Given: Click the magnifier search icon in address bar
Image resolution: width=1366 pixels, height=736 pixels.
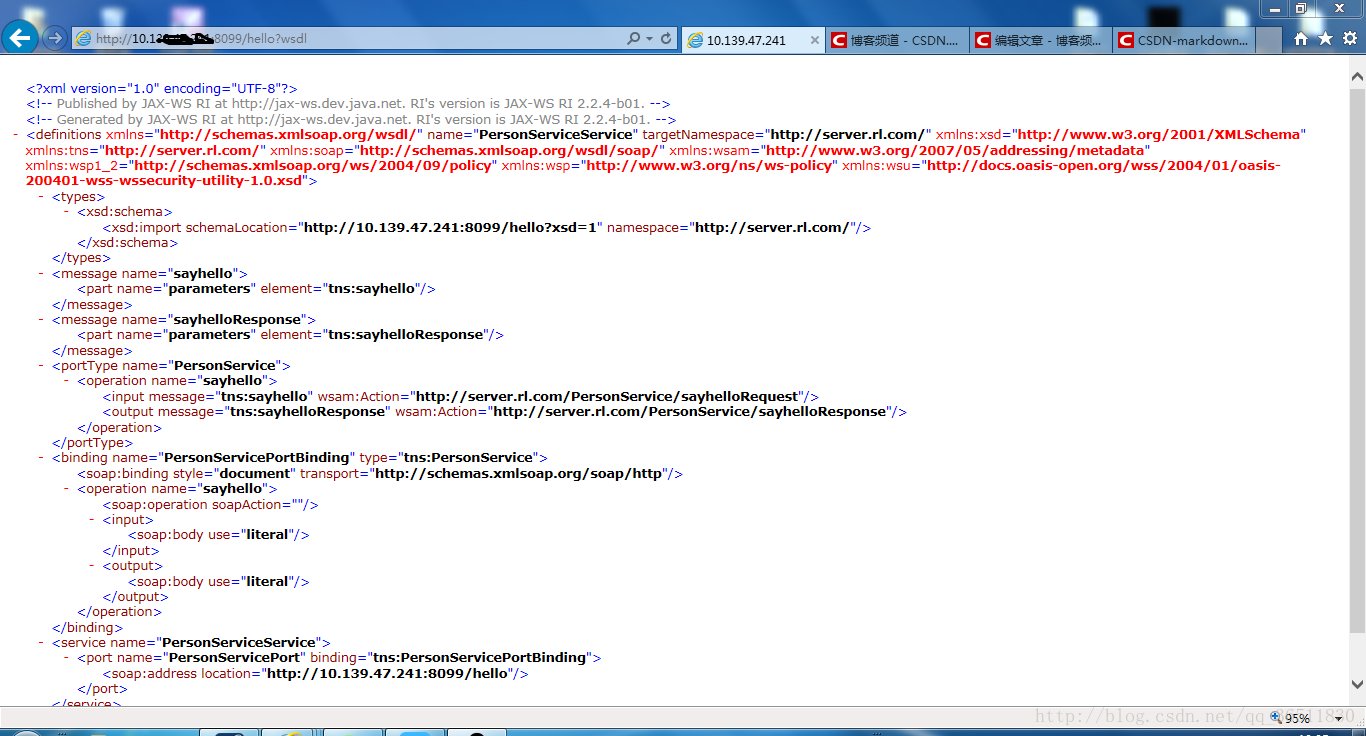Looking at the screenshot, I should pyautogui.click(x=633, y=39).
